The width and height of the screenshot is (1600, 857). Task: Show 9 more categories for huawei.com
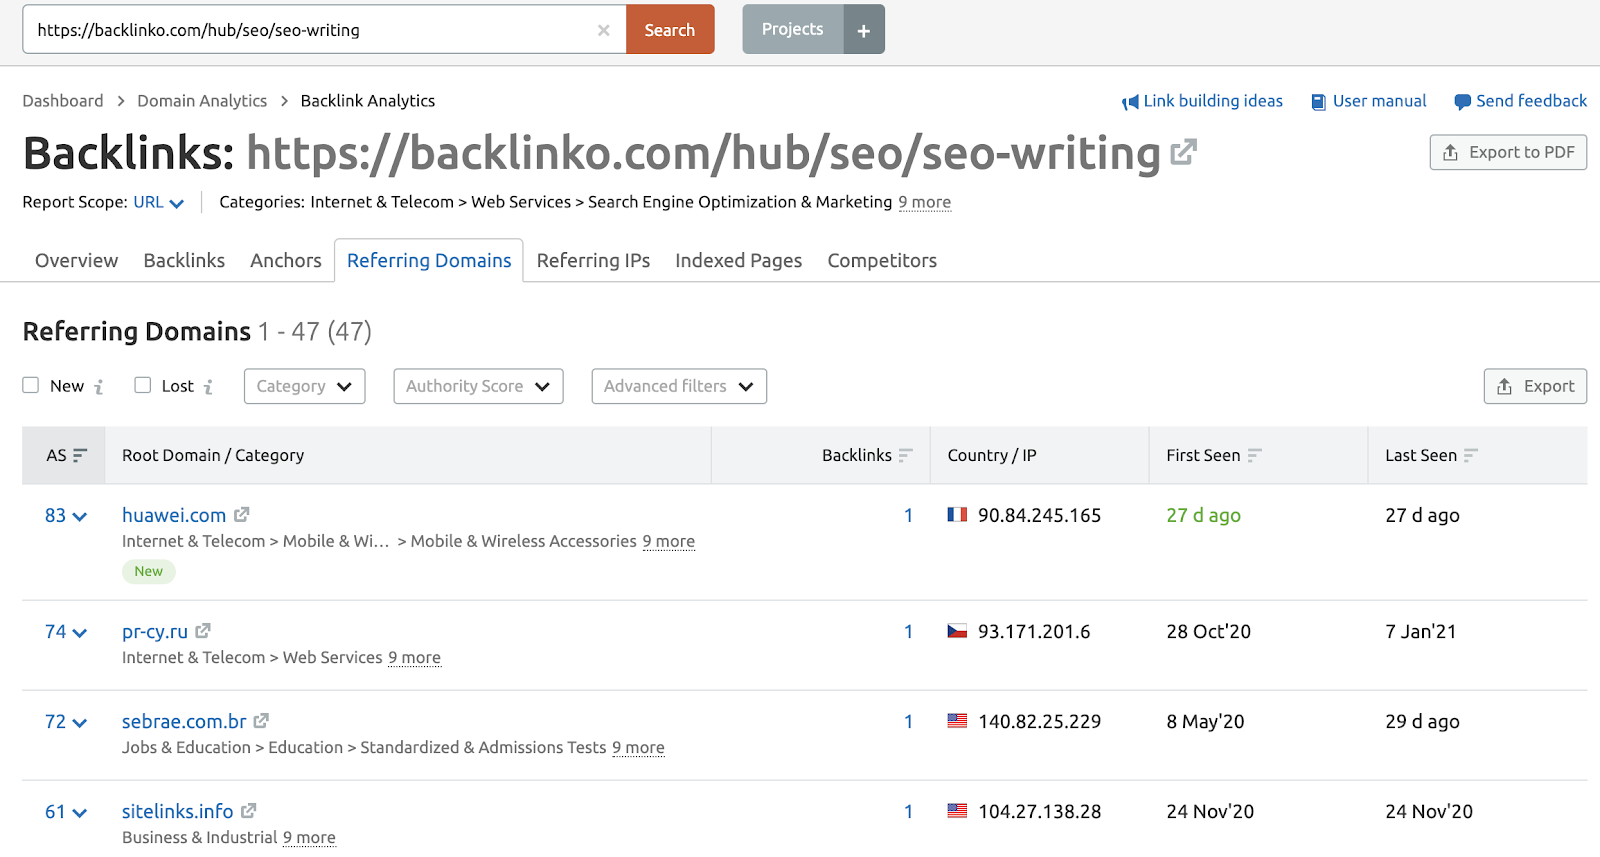[x=669, y=541]
